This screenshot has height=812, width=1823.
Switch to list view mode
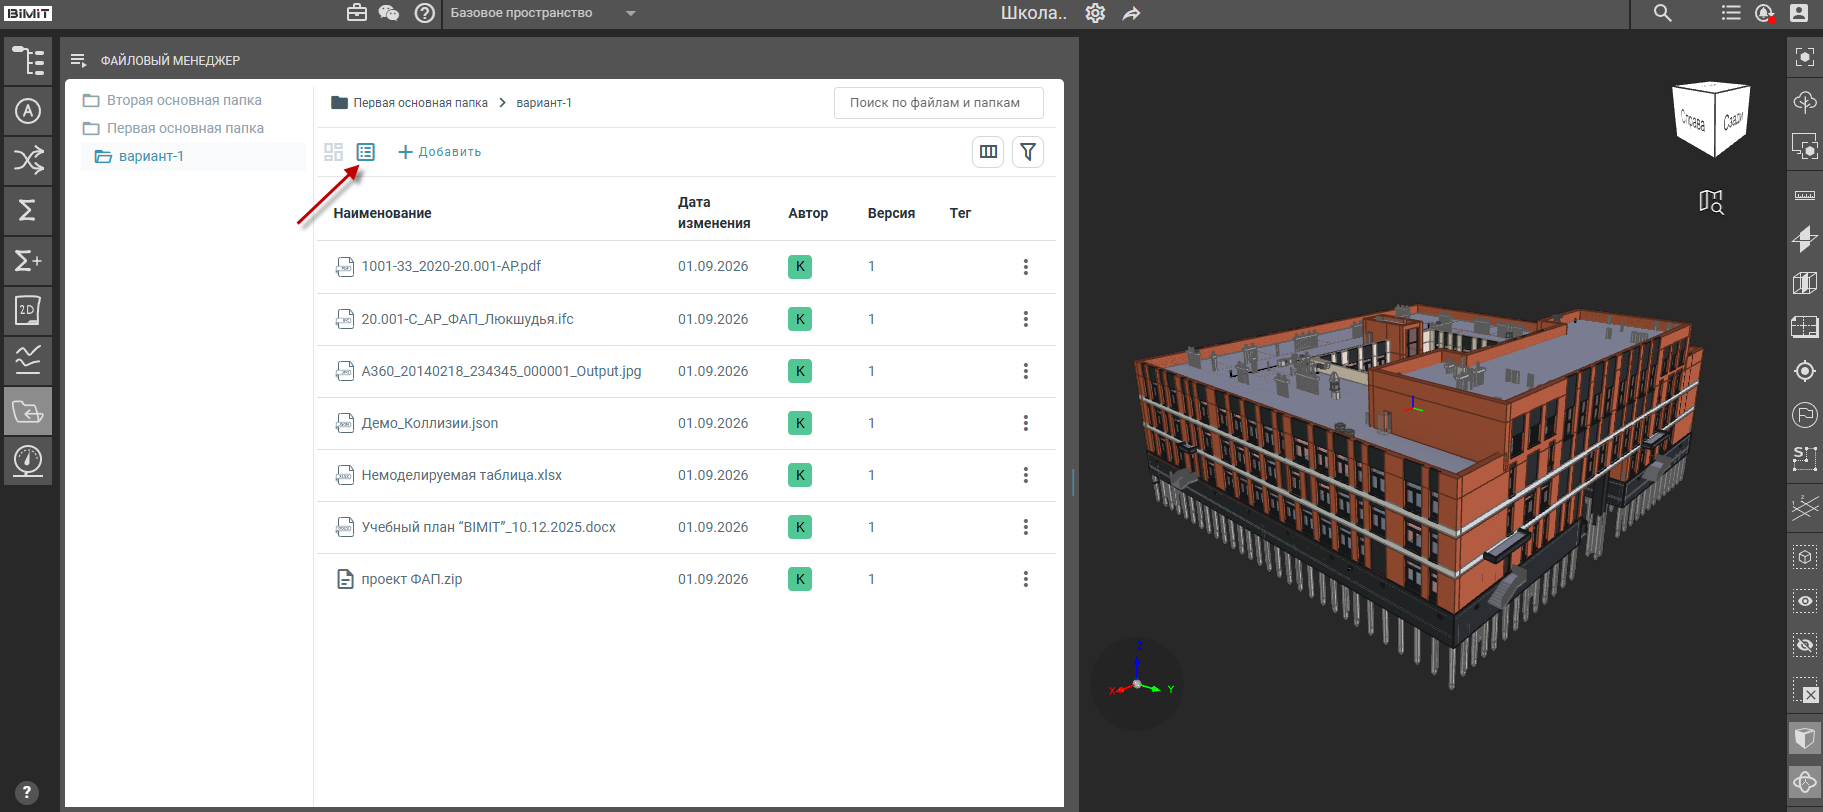pyautogui.click(x=366, y=152)
